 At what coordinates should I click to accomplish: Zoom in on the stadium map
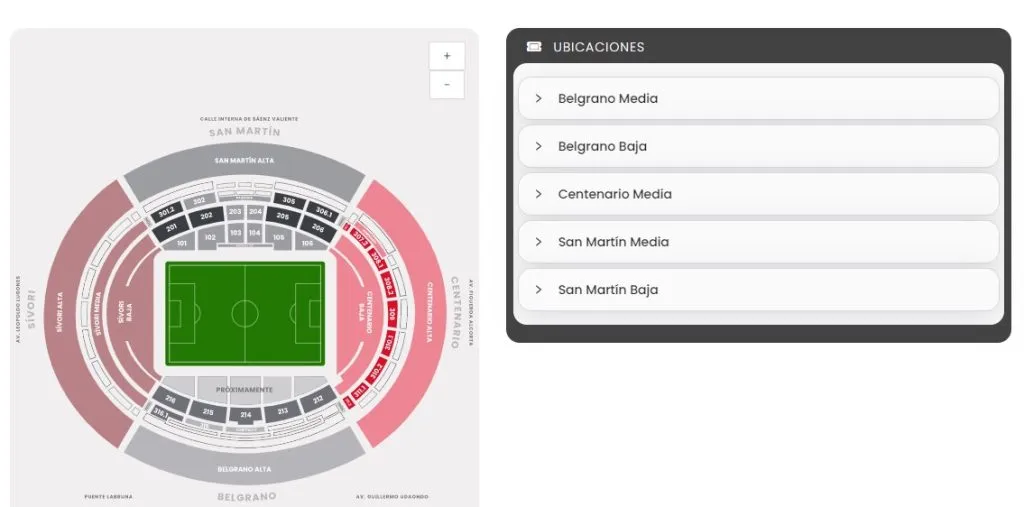tap(446, 56)
